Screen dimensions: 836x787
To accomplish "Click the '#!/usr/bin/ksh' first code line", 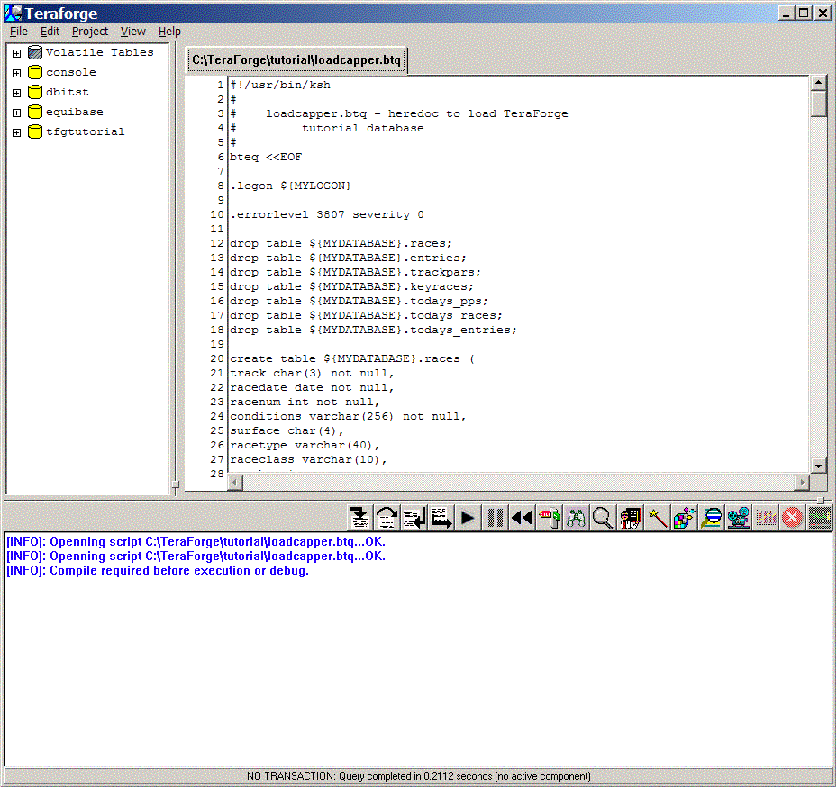I will click(280, 84).
